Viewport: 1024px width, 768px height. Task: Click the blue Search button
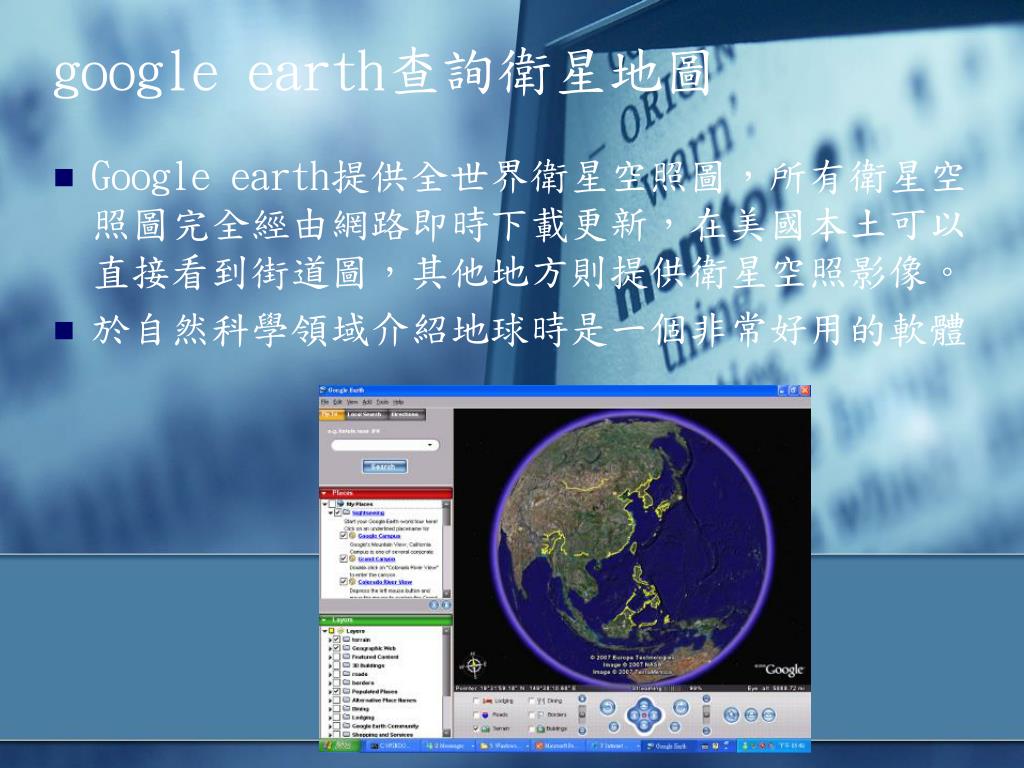point(385,466)
